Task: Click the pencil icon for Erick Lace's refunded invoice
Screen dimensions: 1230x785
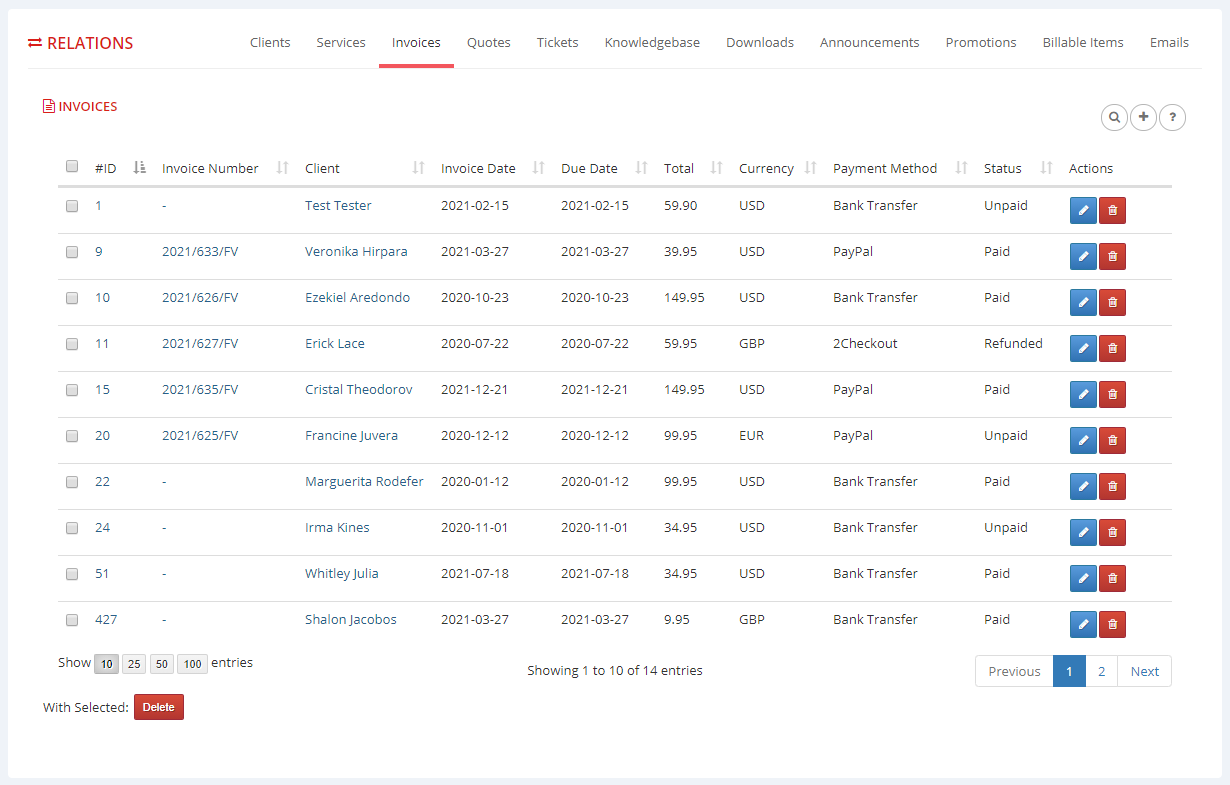Action: 1083,348
